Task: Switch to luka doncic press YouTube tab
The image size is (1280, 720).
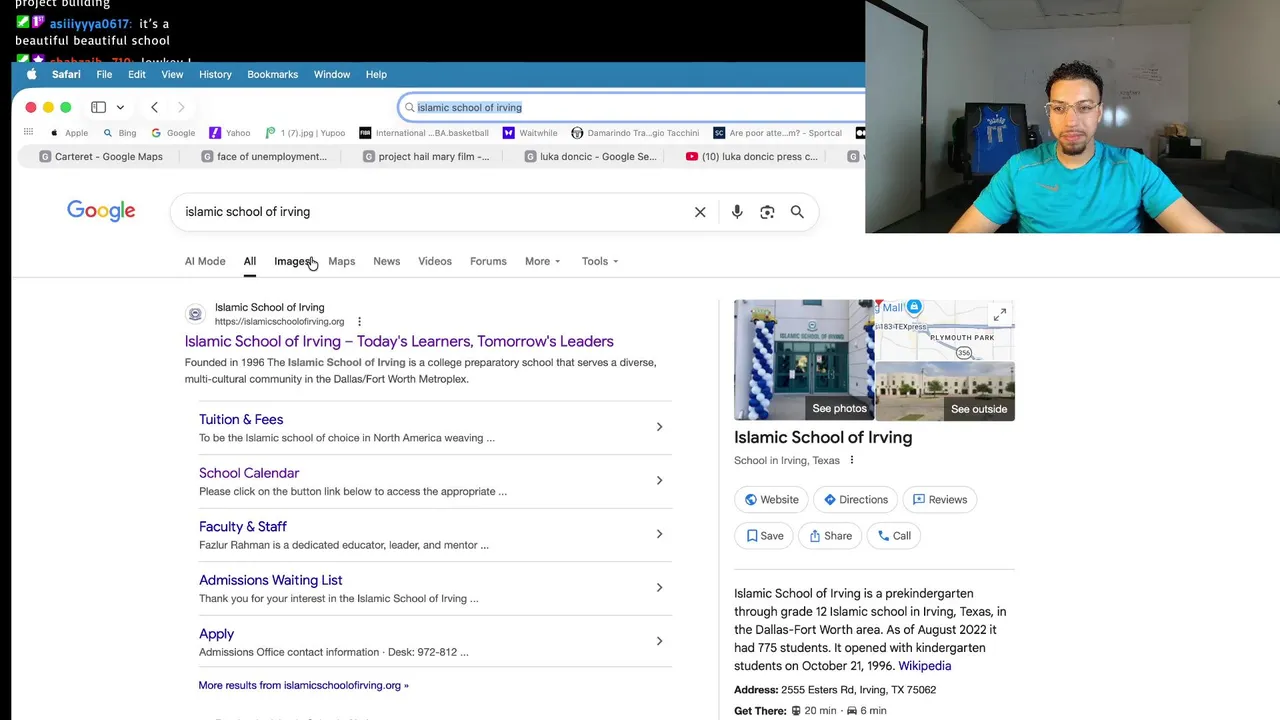Action: (x=752, y=156)
